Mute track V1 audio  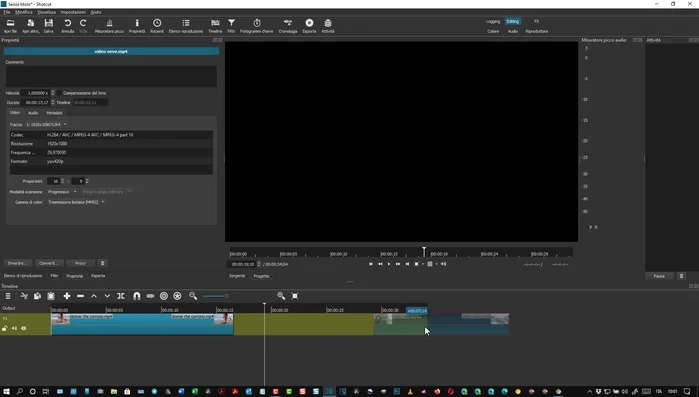(x=14, y=328)
